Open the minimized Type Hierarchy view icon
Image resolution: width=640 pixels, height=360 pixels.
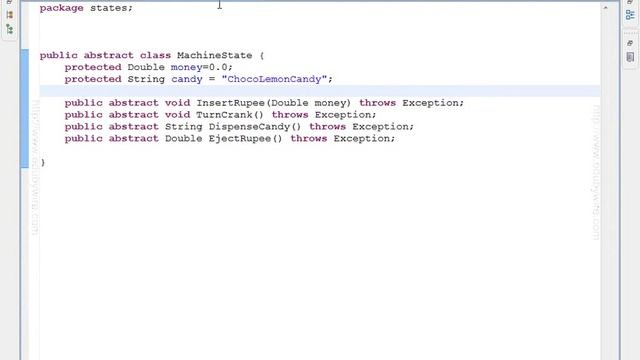pyautogui.click(x=9, y=29)
